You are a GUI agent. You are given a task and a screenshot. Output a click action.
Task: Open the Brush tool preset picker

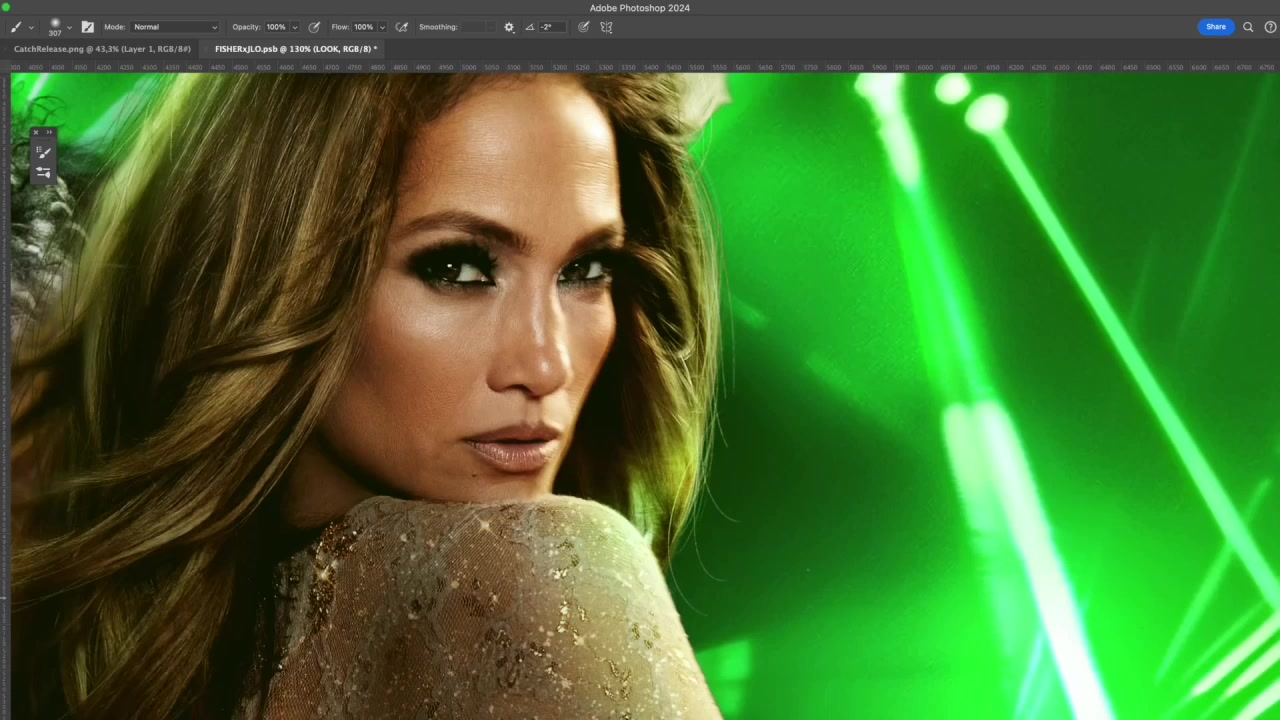point(16,27)
